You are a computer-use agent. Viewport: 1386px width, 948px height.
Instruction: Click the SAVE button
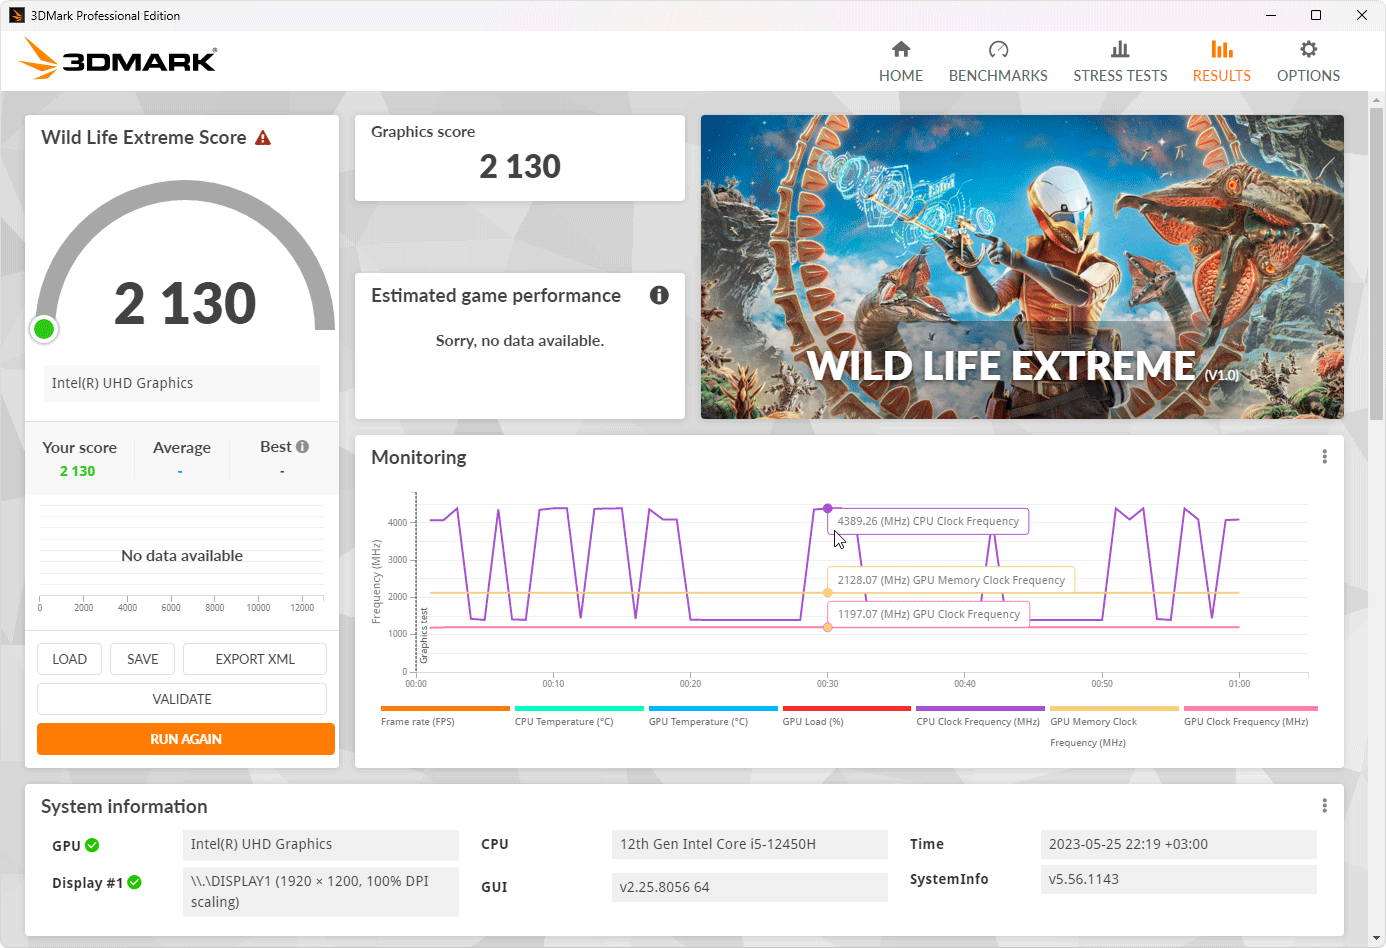(x=143, y=659)
